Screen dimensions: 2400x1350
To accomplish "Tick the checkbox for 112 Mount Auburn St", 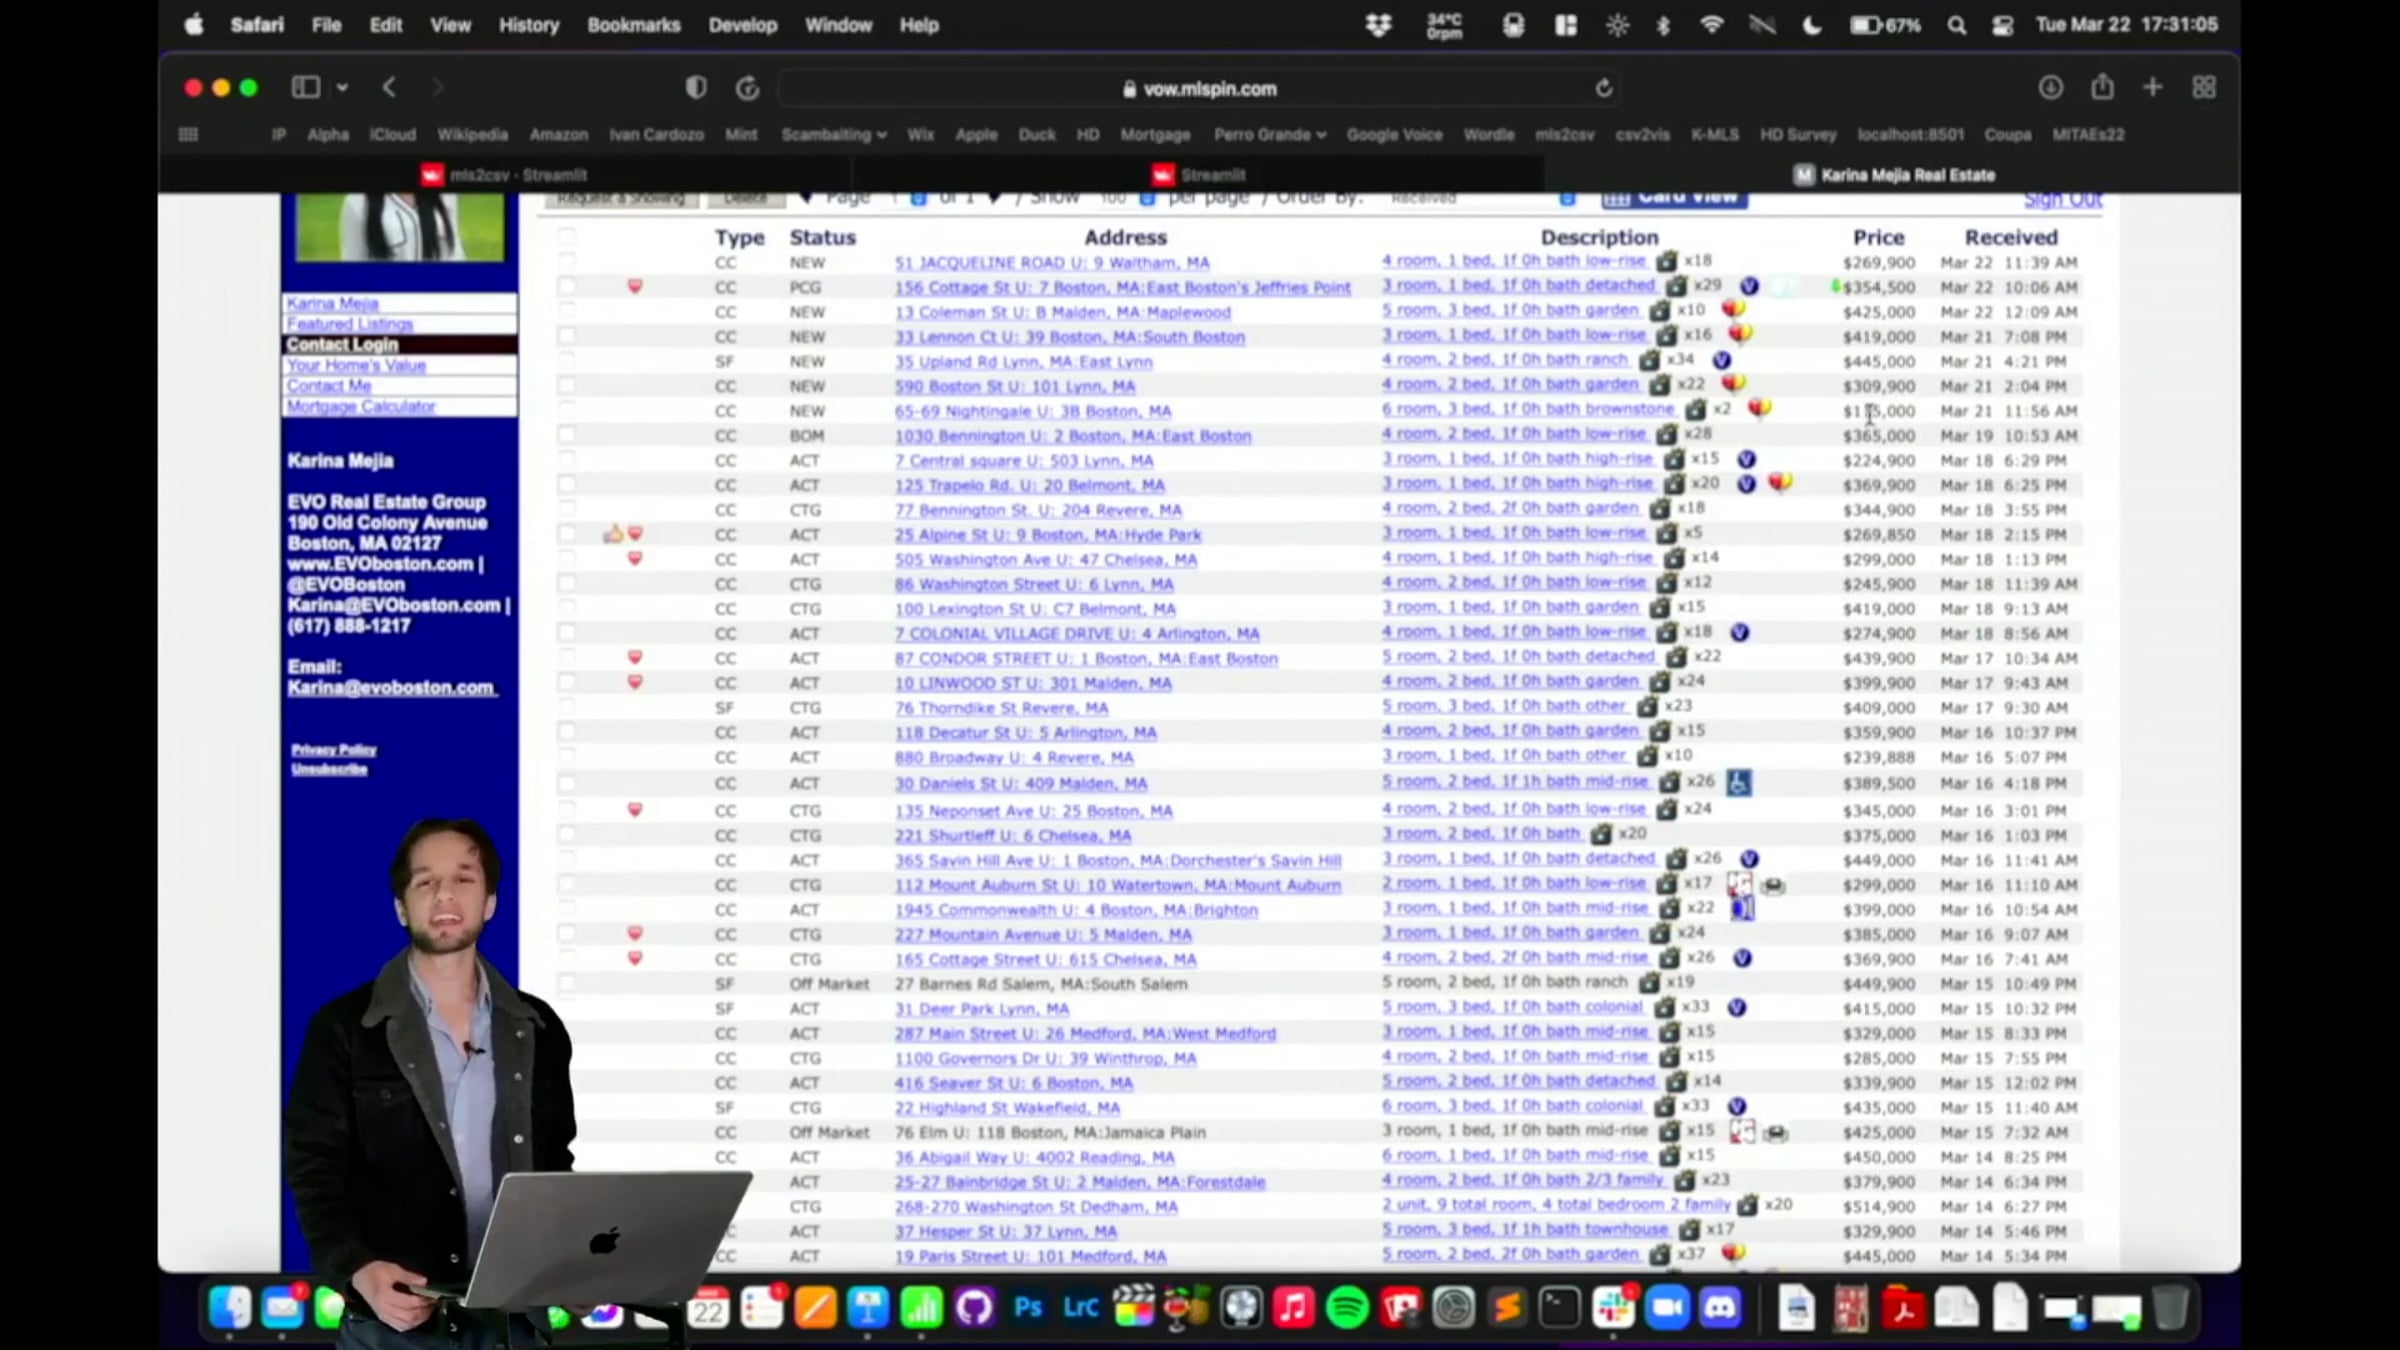I will pos(567,885).
